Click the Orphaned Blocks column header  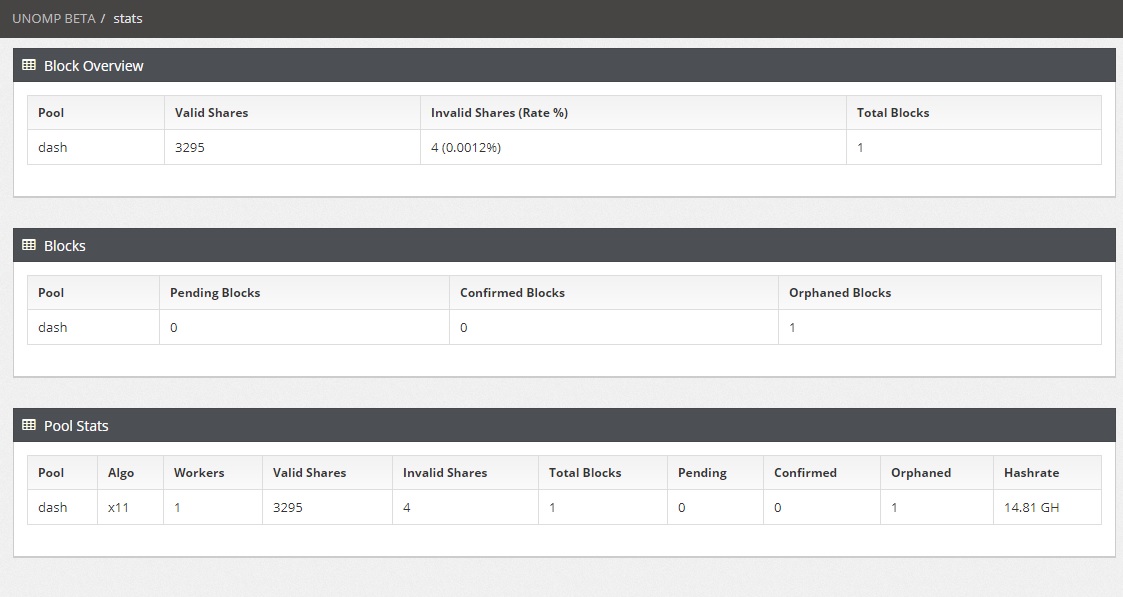tap(839, 293)
